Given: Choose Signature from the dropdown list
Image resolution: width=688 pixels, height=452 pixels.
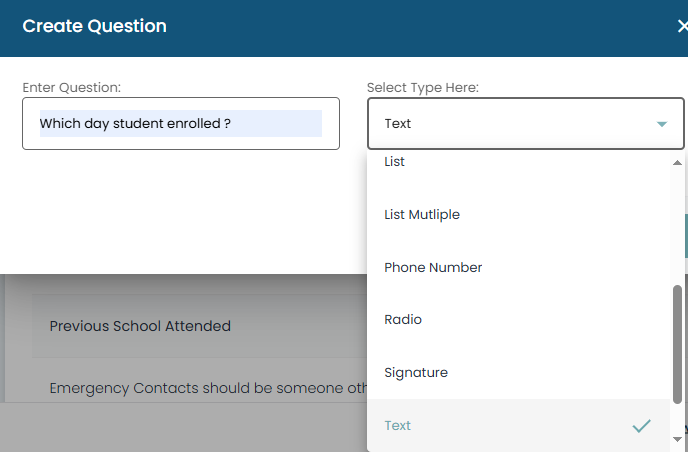Looking at the screenshot, I should tap(416, 373).
